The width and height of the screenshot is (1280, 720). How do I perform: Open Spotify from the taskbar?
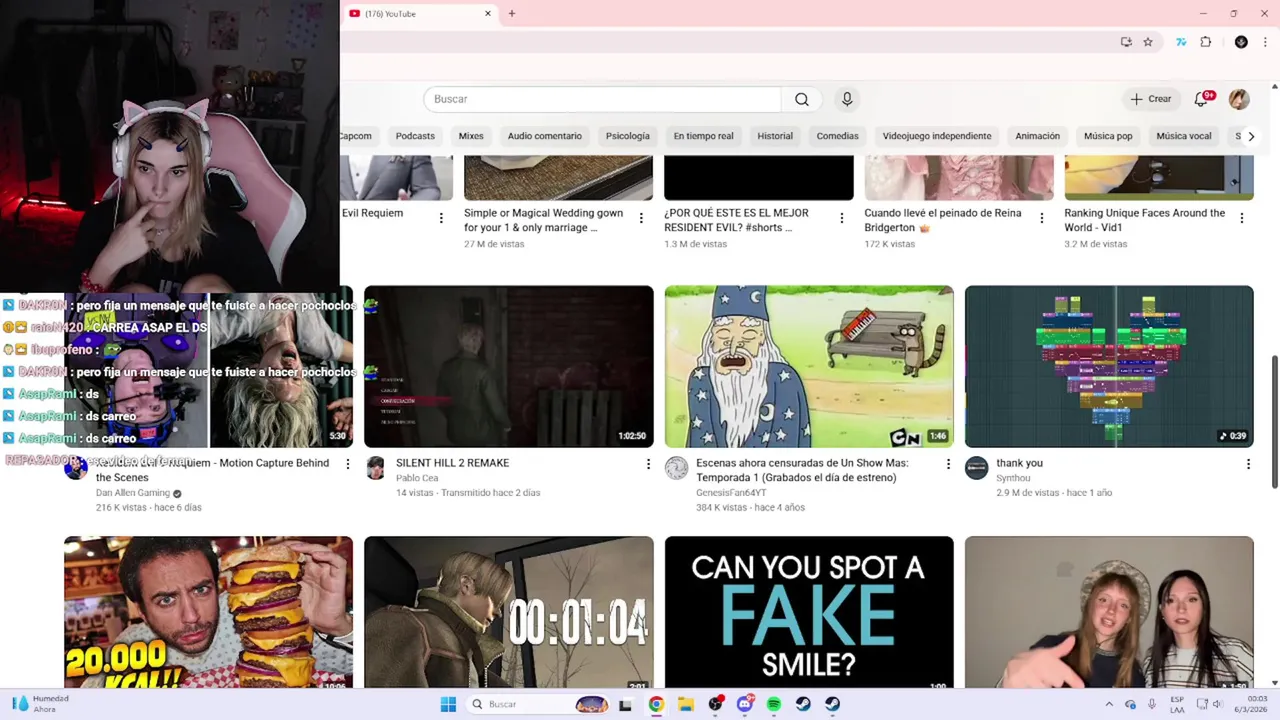[x=774, y=704]
